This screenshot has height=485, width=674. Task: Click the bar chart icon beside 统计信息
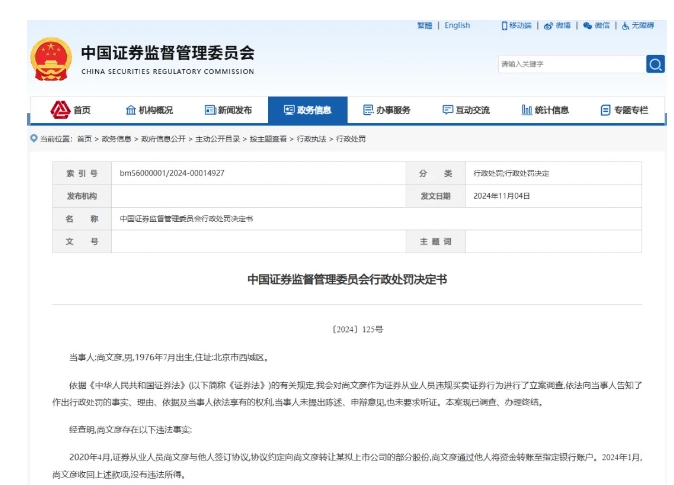point(527,110)
